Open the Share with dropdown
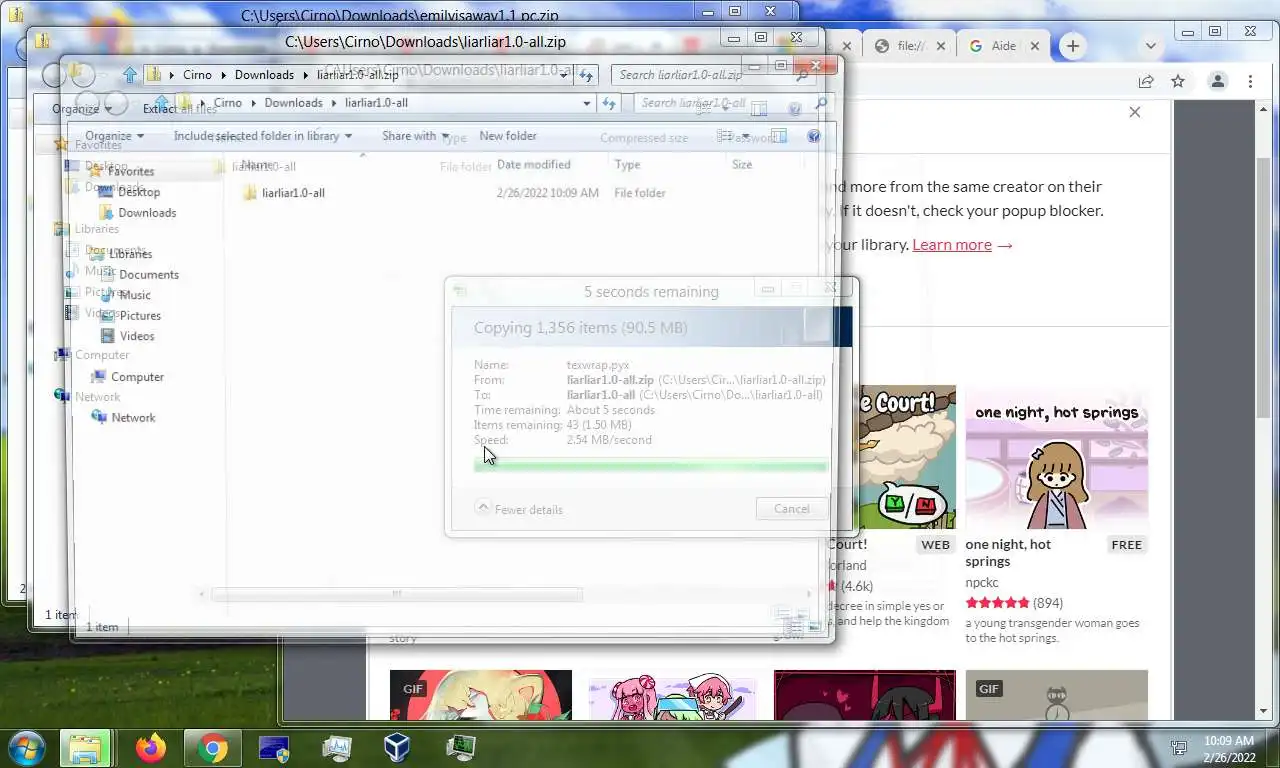Viewport: 1280px width, 768px height. (x=416, y=136)
